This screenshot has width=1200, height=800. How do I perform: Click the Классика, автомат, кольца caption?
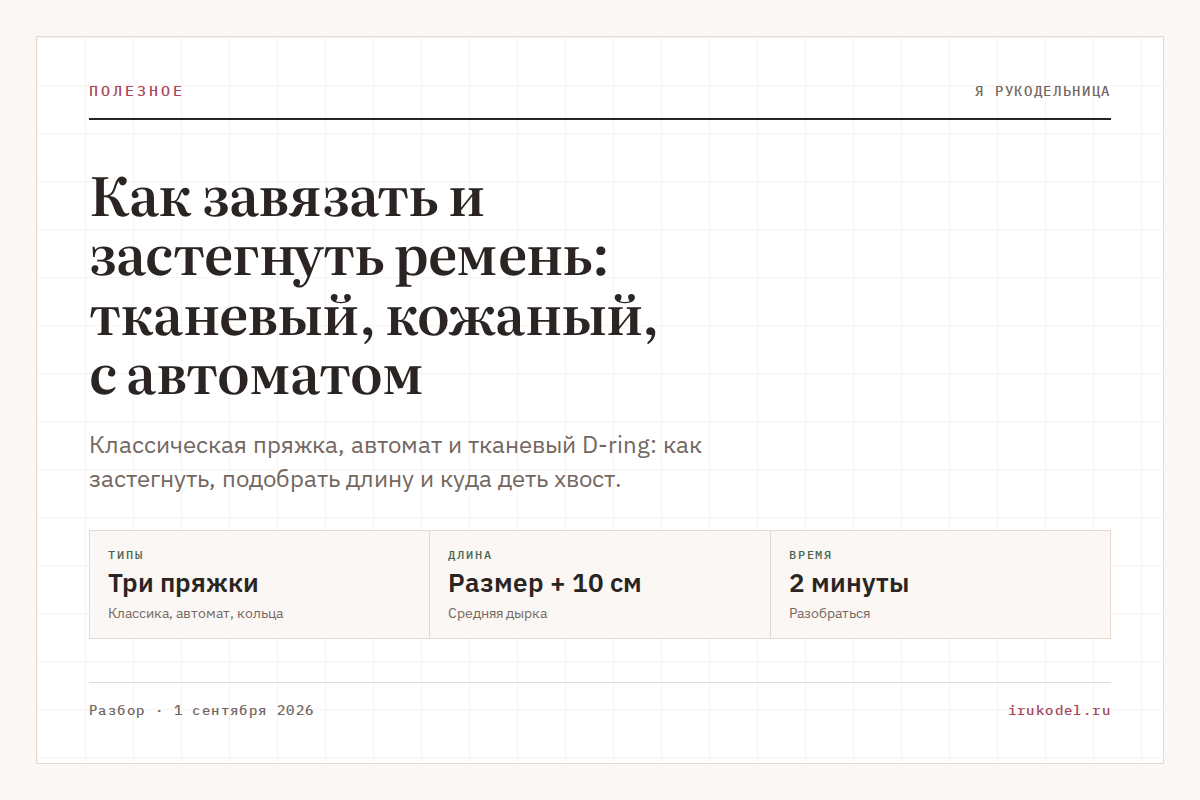point(195,614)
